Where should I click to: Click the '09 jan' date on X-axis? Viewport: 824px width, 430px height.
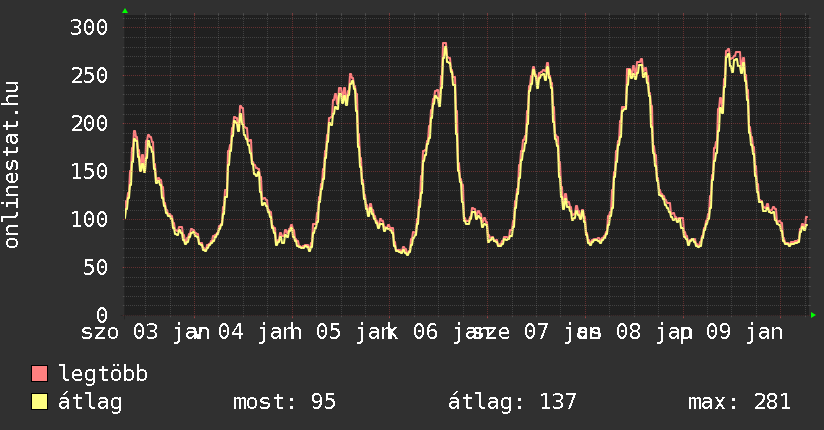coord(743,332)
